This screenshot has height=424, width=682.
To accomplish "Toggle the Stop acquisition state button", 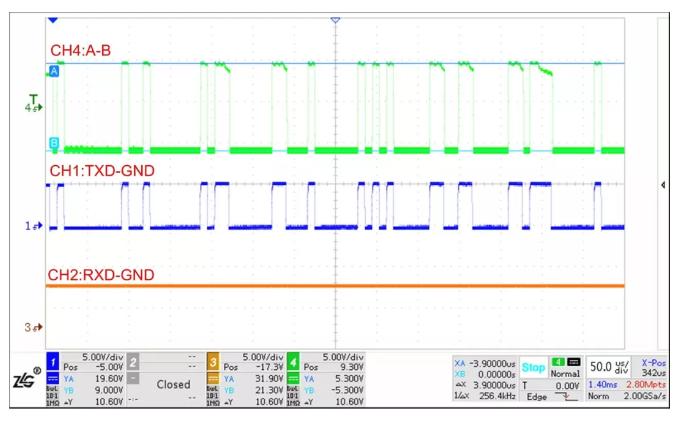I will [x=531, y=368].
